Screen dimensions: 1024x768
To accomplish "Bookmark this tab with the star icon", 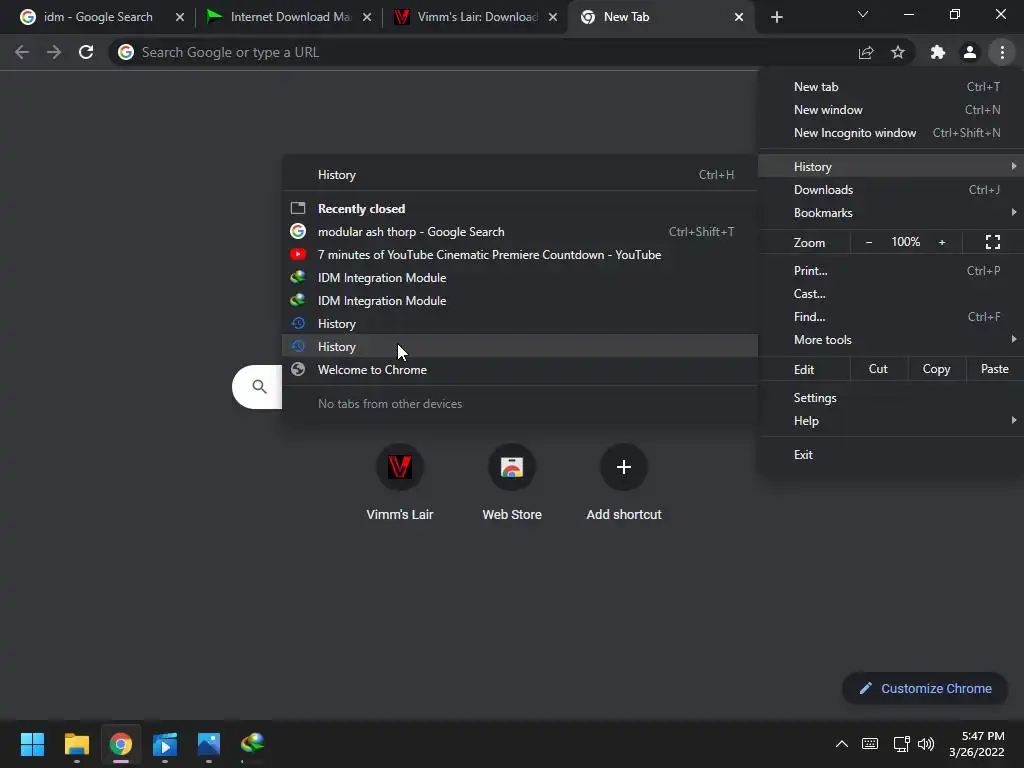I will [x=898, y=52].
